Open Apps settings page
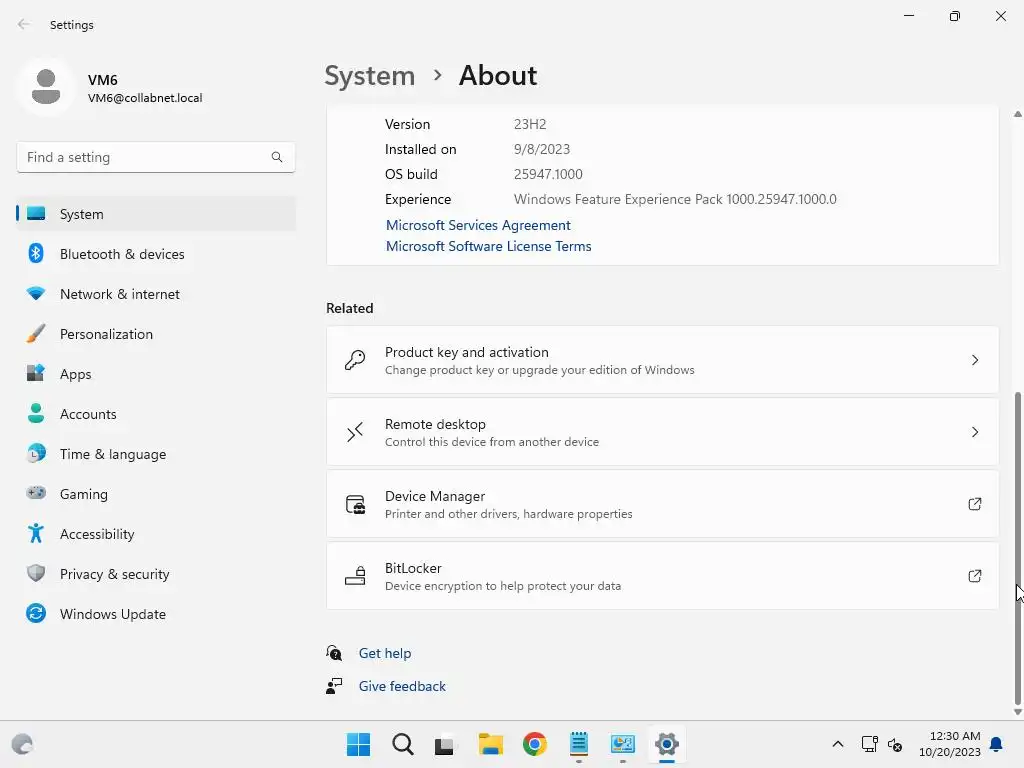This screenshot has width=1024, height=768. 156,374
